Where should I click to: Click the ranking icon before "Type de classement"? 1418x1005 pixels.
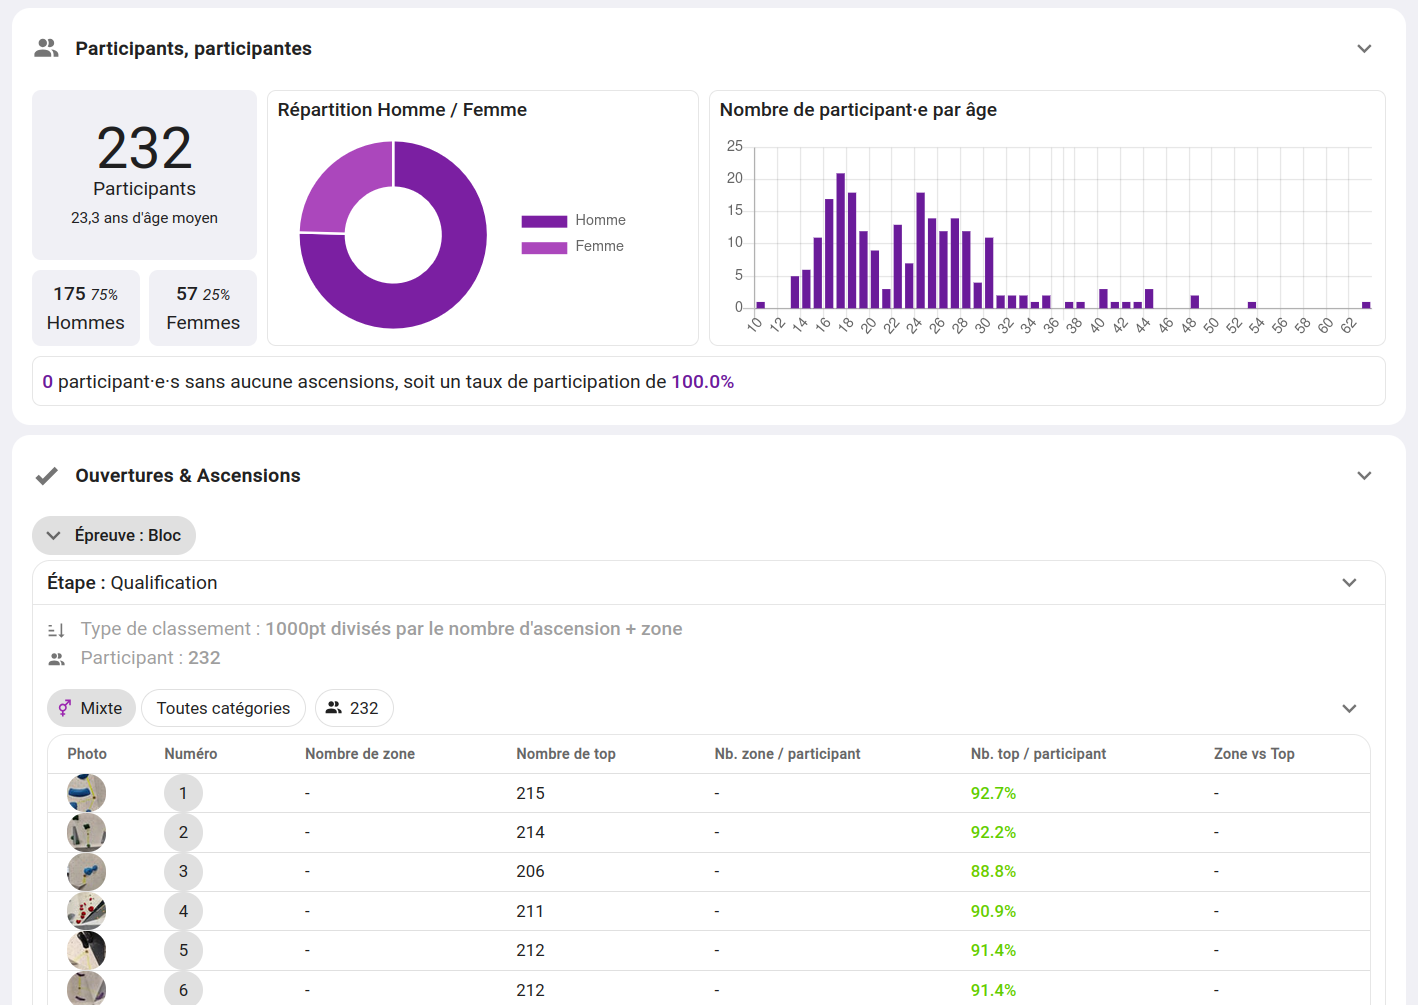[57, 628]
